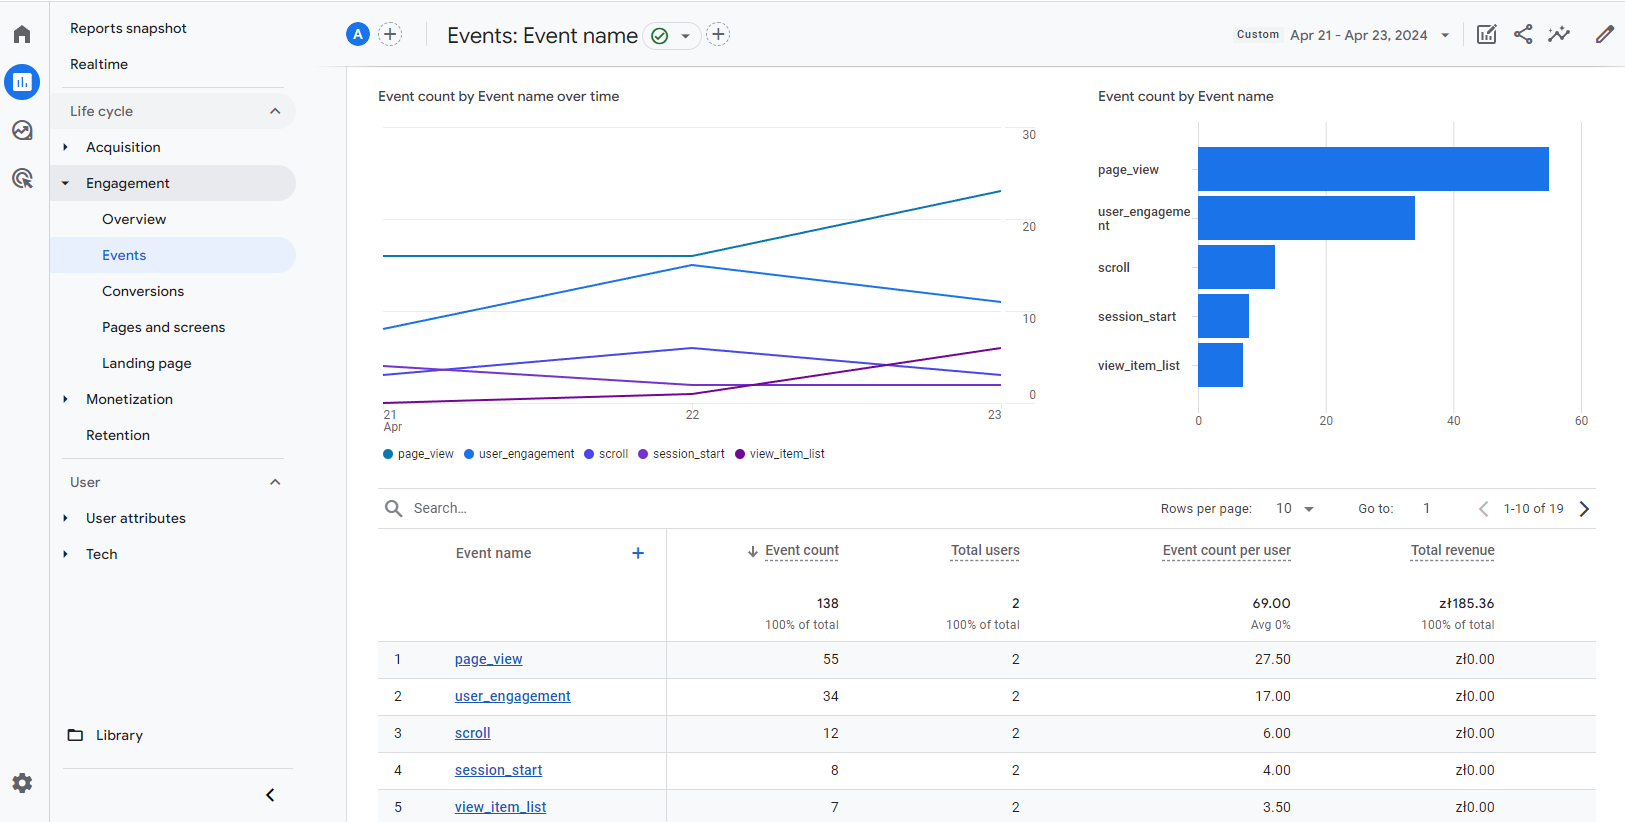Add a filter next to the report title
The height and width of the screenshot is (822, 1625).
tap(718, 35)
